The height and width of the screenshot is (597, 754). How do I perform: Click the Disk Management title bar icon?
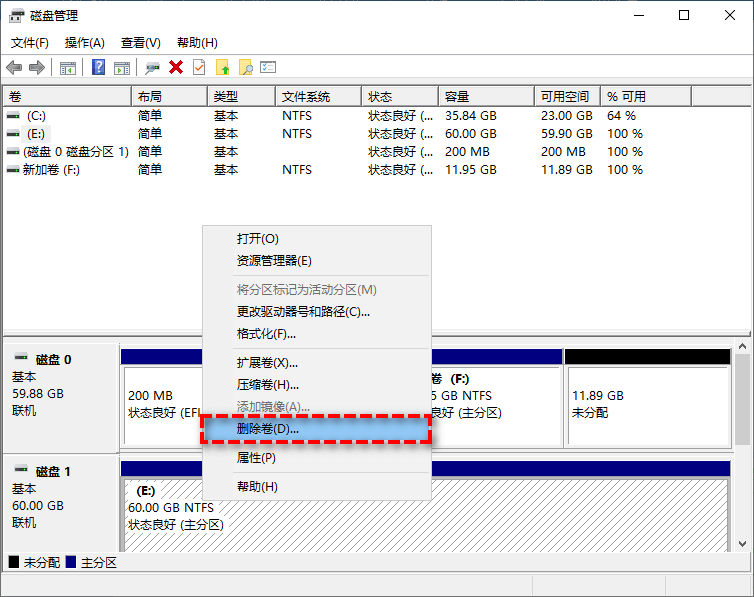[x=16, y=16]
